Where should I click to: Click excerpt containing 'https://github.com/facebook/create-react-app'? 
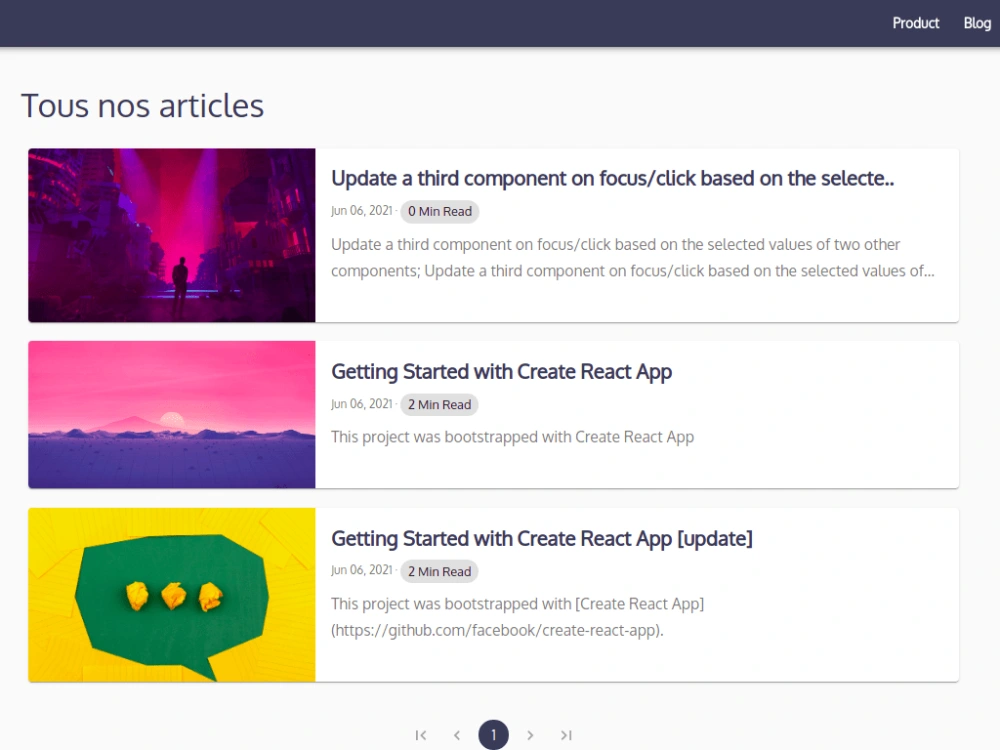coord(517,617)
